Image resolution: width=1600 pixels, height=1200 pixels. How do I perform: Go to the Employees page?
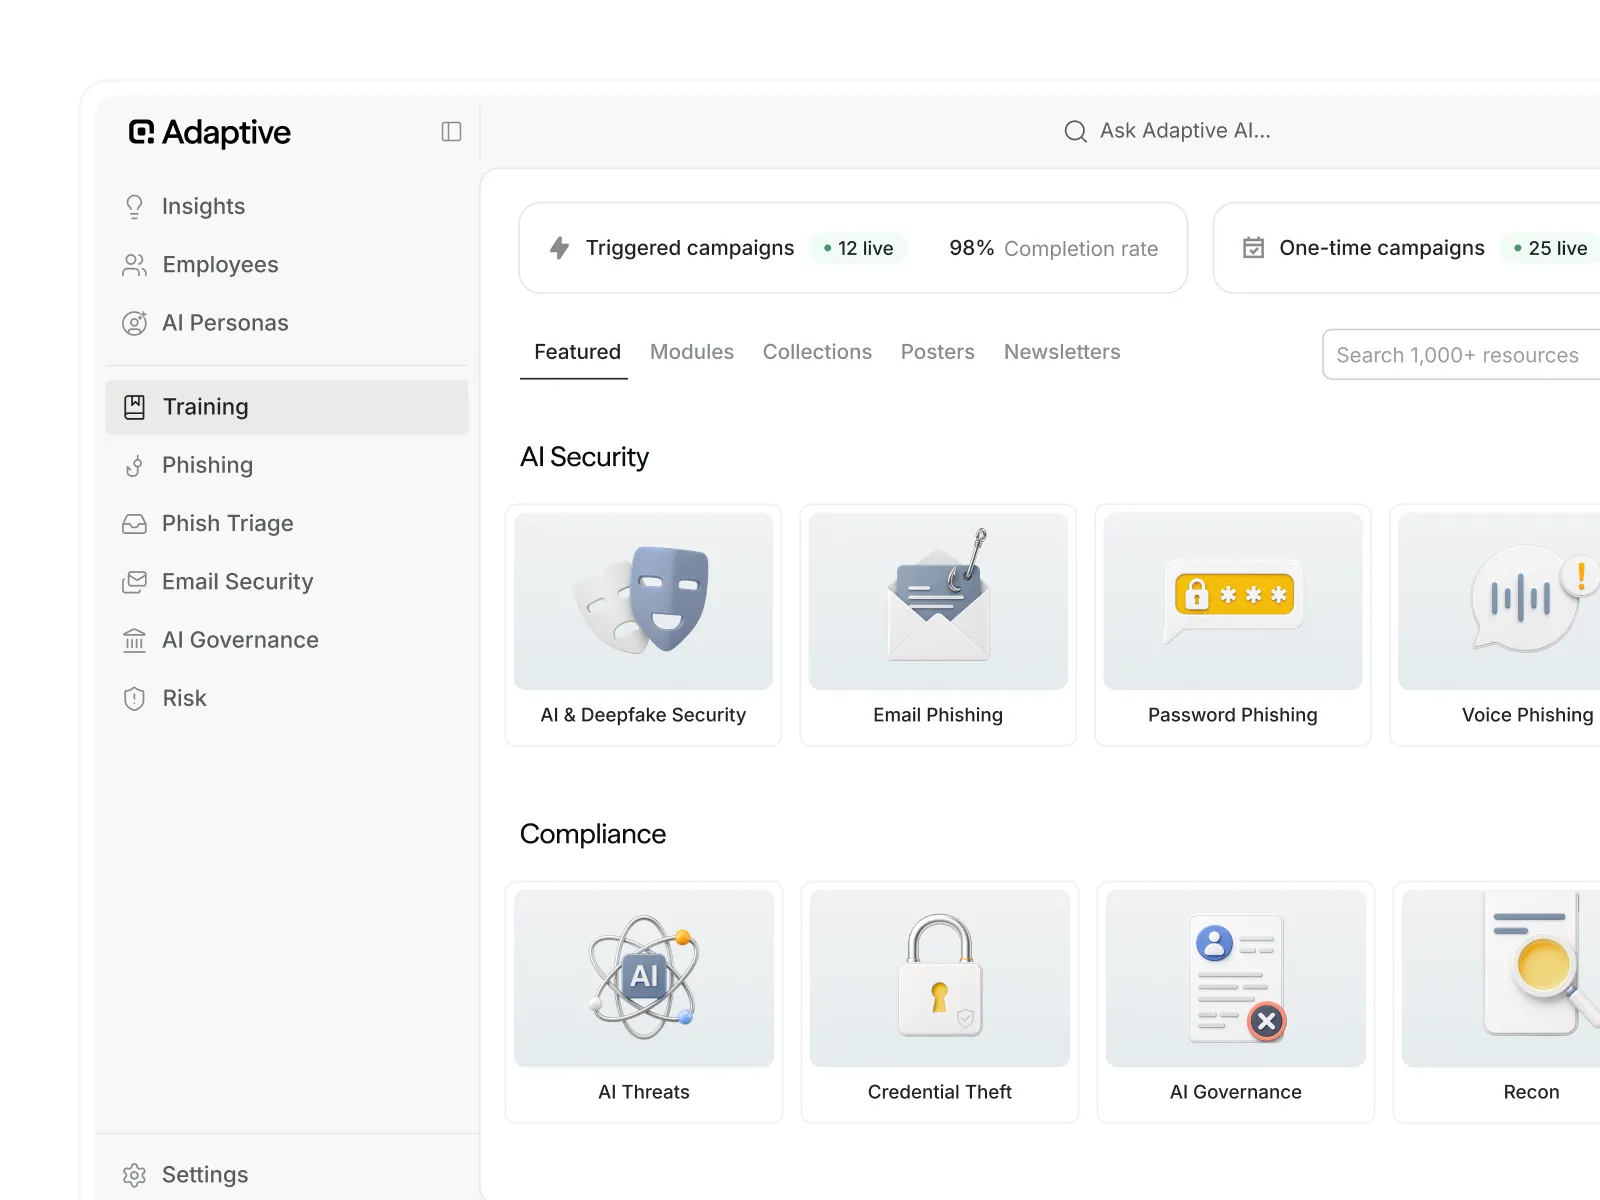coord(287,265)
